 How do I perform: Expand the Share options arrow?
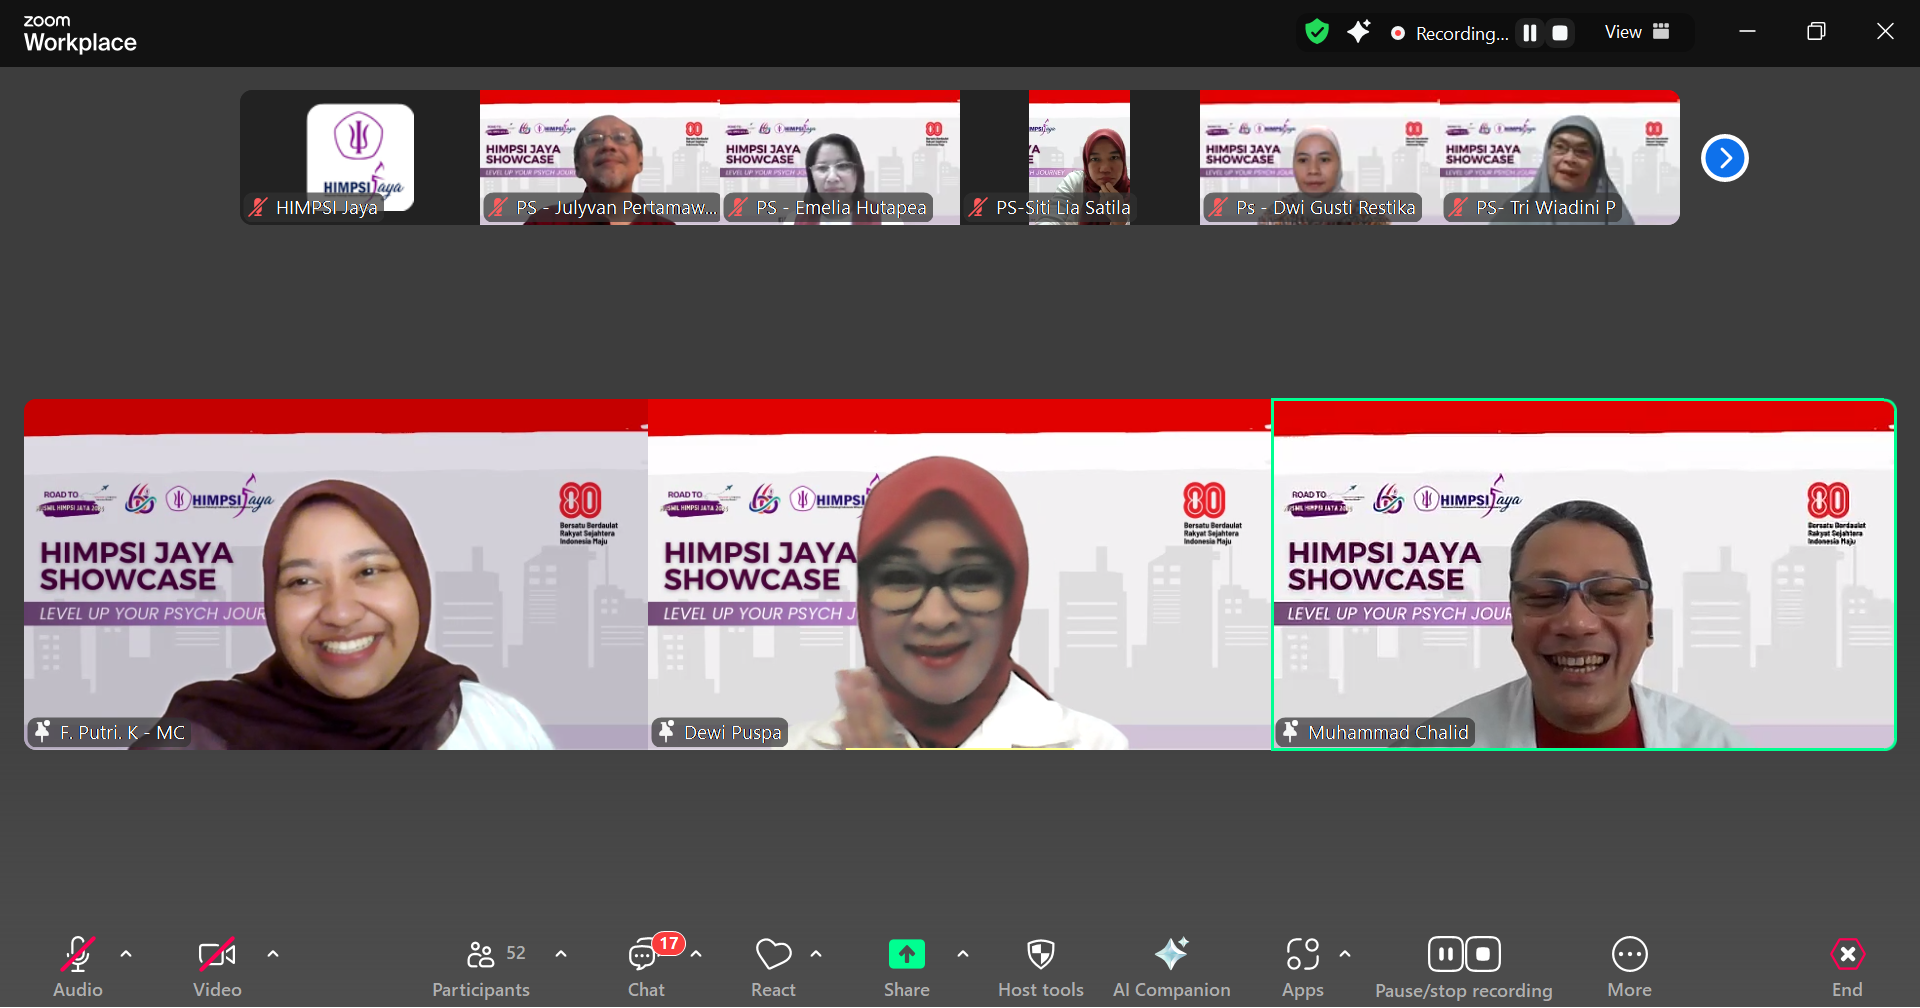(963, 954)
